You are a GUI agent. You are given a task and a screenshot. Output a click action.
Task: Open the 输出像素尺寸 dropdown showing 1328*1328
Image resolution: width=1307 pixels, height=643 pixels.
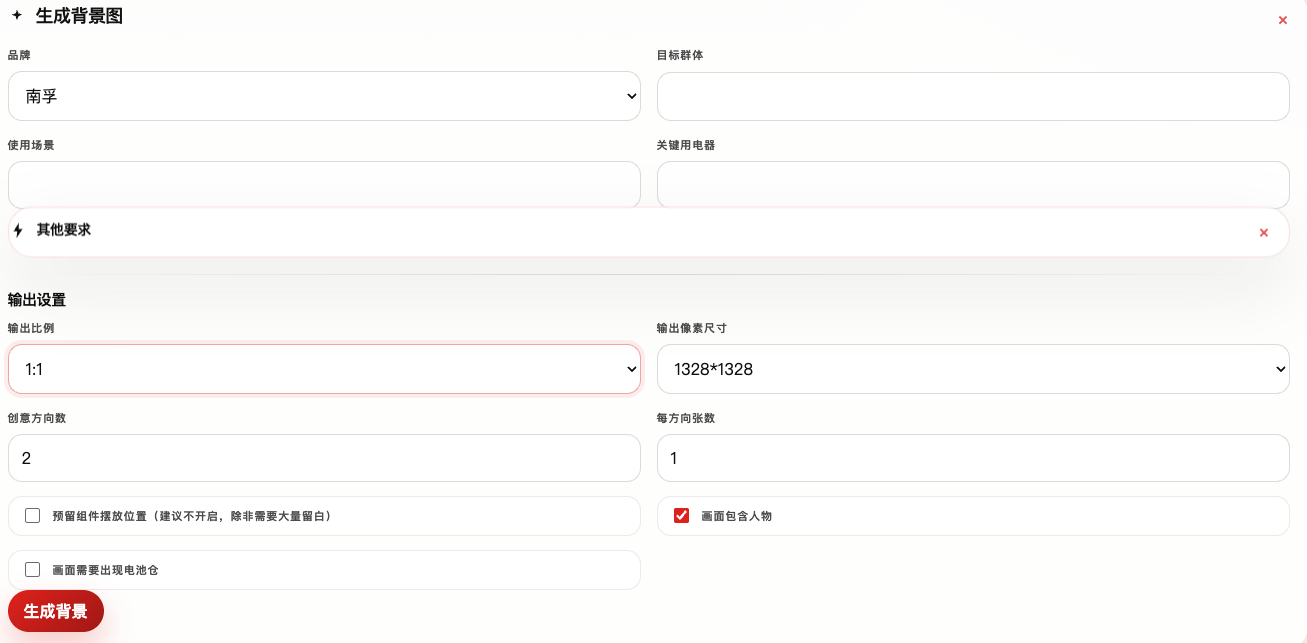pyautogui.click(x=973, y=369)
